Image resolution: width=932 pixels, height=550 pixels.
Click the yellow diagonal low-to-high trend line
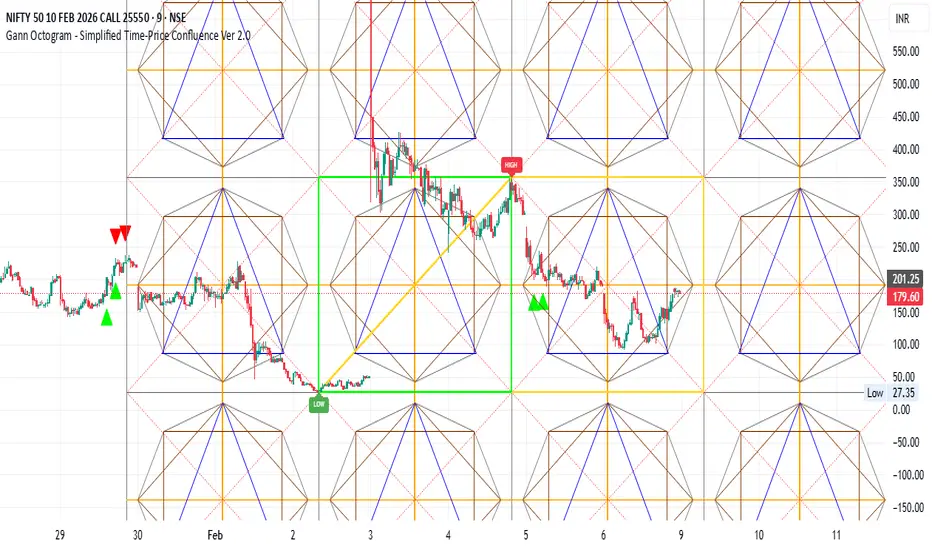tap(415, 284)
